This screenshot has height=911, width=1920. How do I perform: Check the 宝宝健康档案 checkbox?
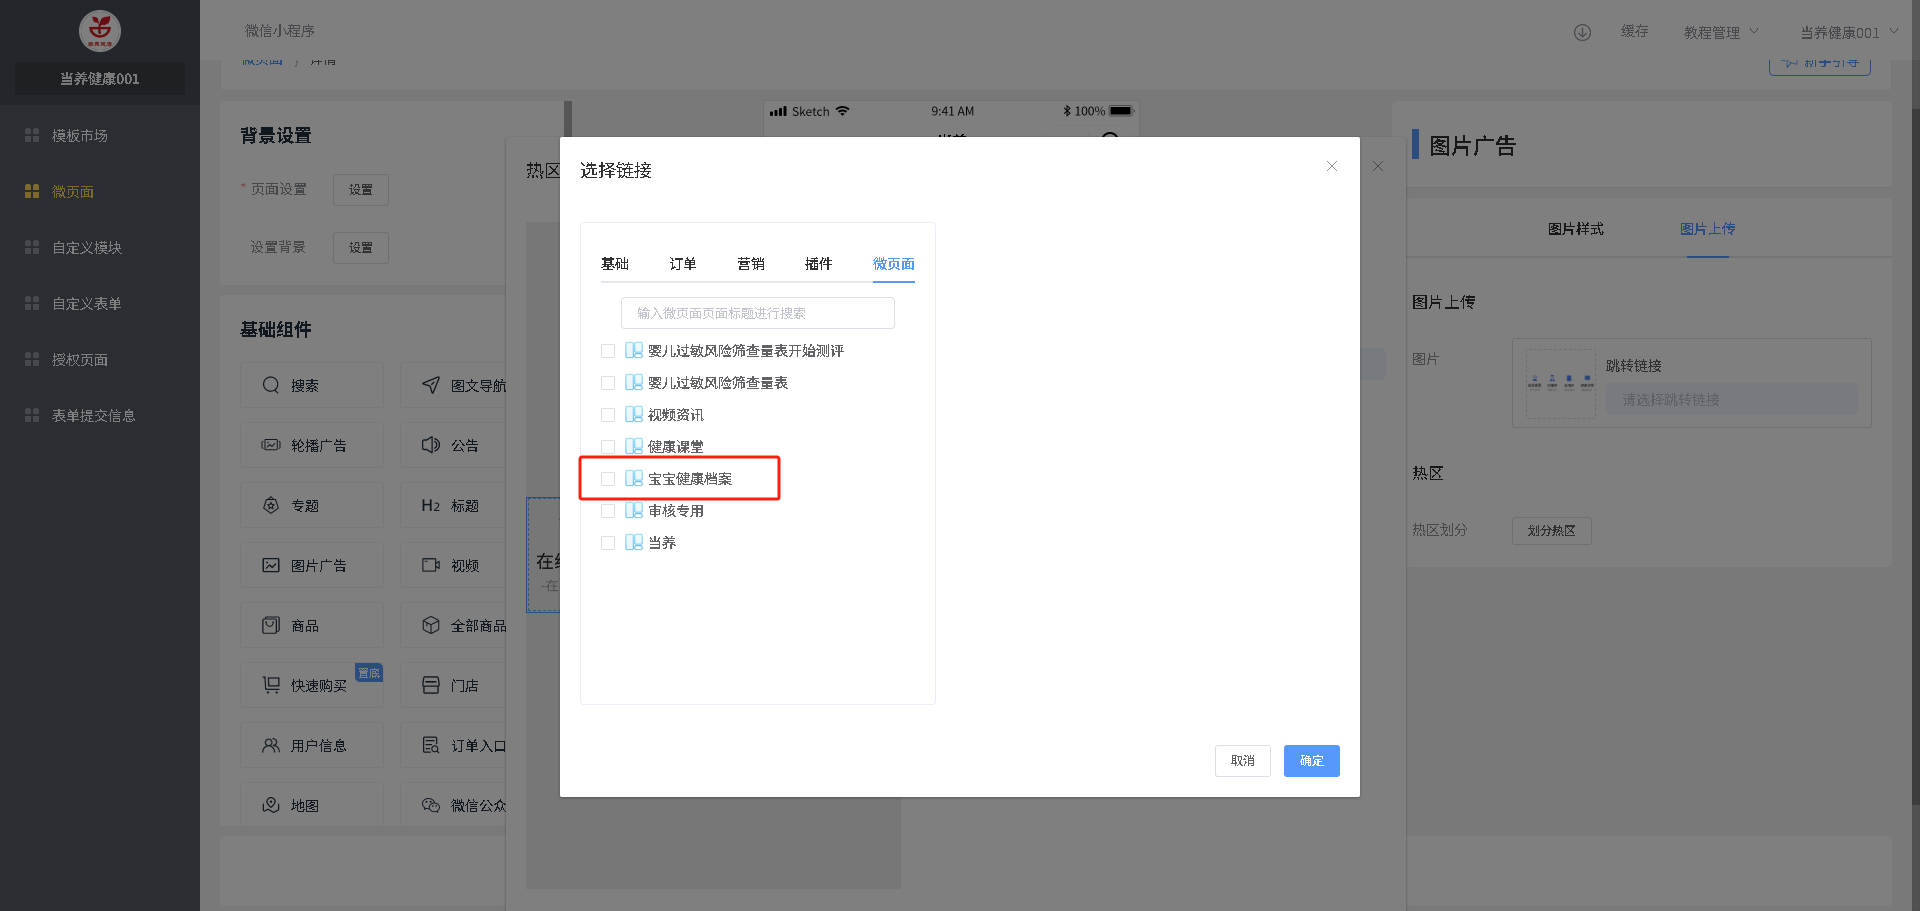pos(608,479)
